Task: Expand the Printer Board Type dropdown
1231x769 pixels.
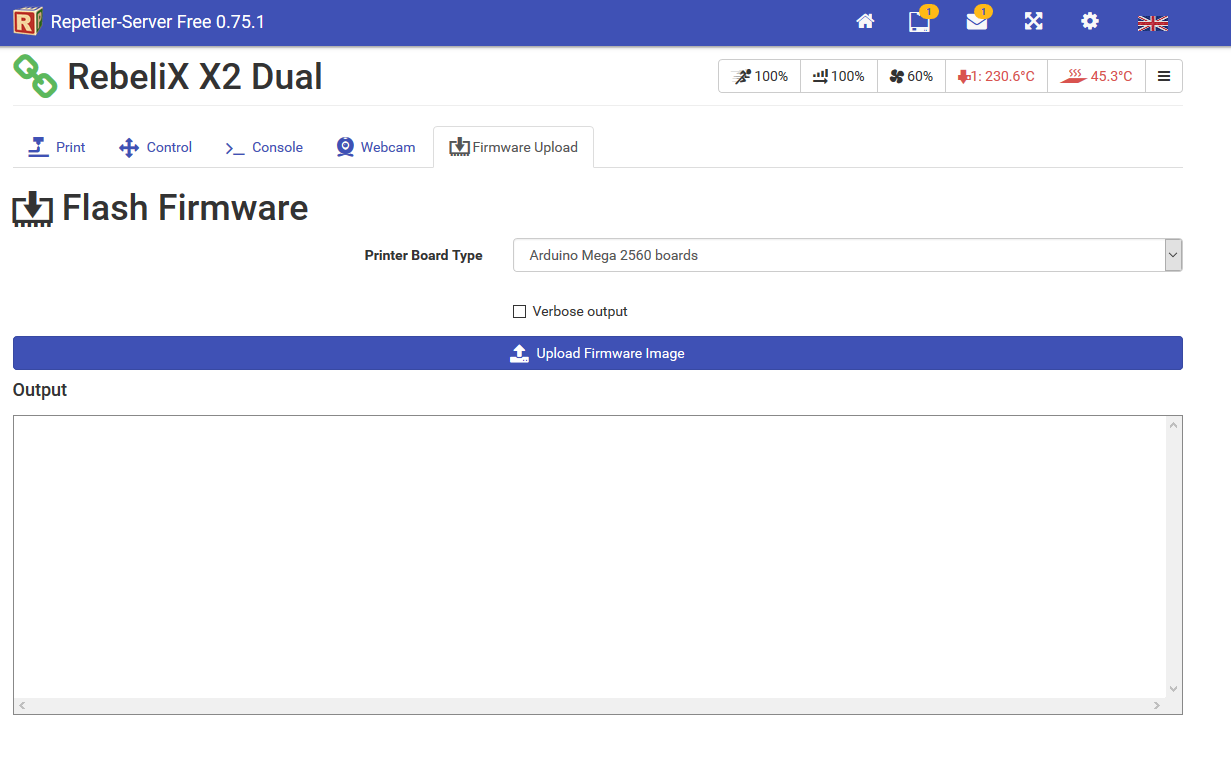Action: (847, 255)
